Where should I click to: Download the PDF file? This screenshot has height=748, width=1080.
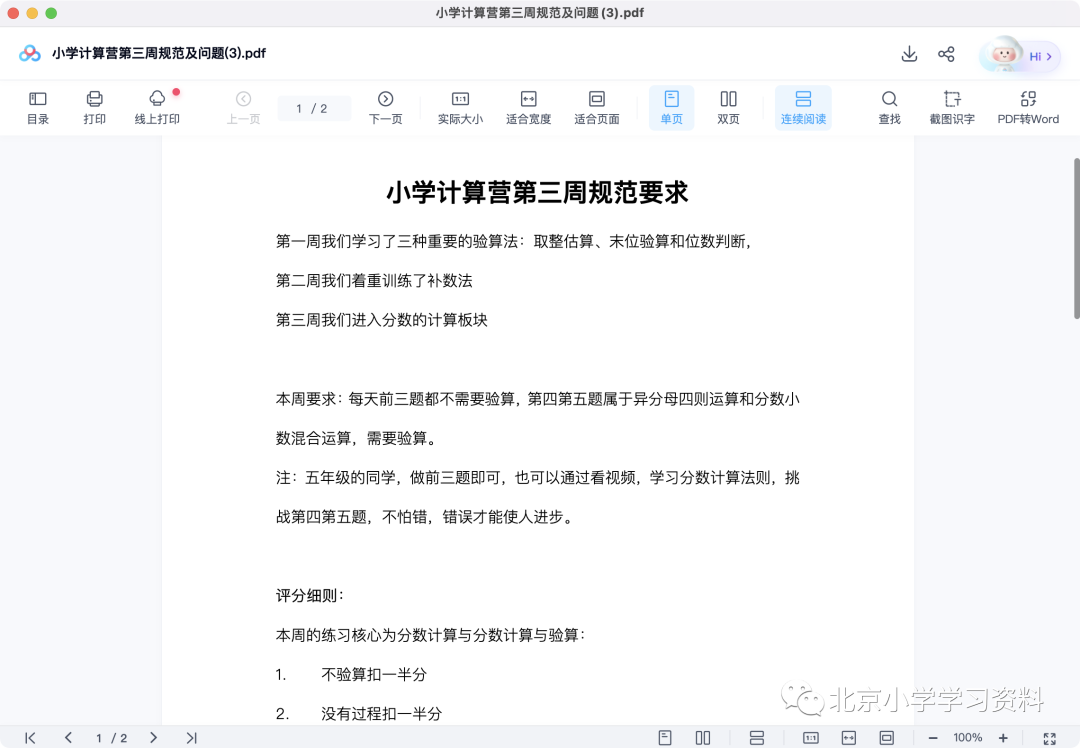pos(909,54)
